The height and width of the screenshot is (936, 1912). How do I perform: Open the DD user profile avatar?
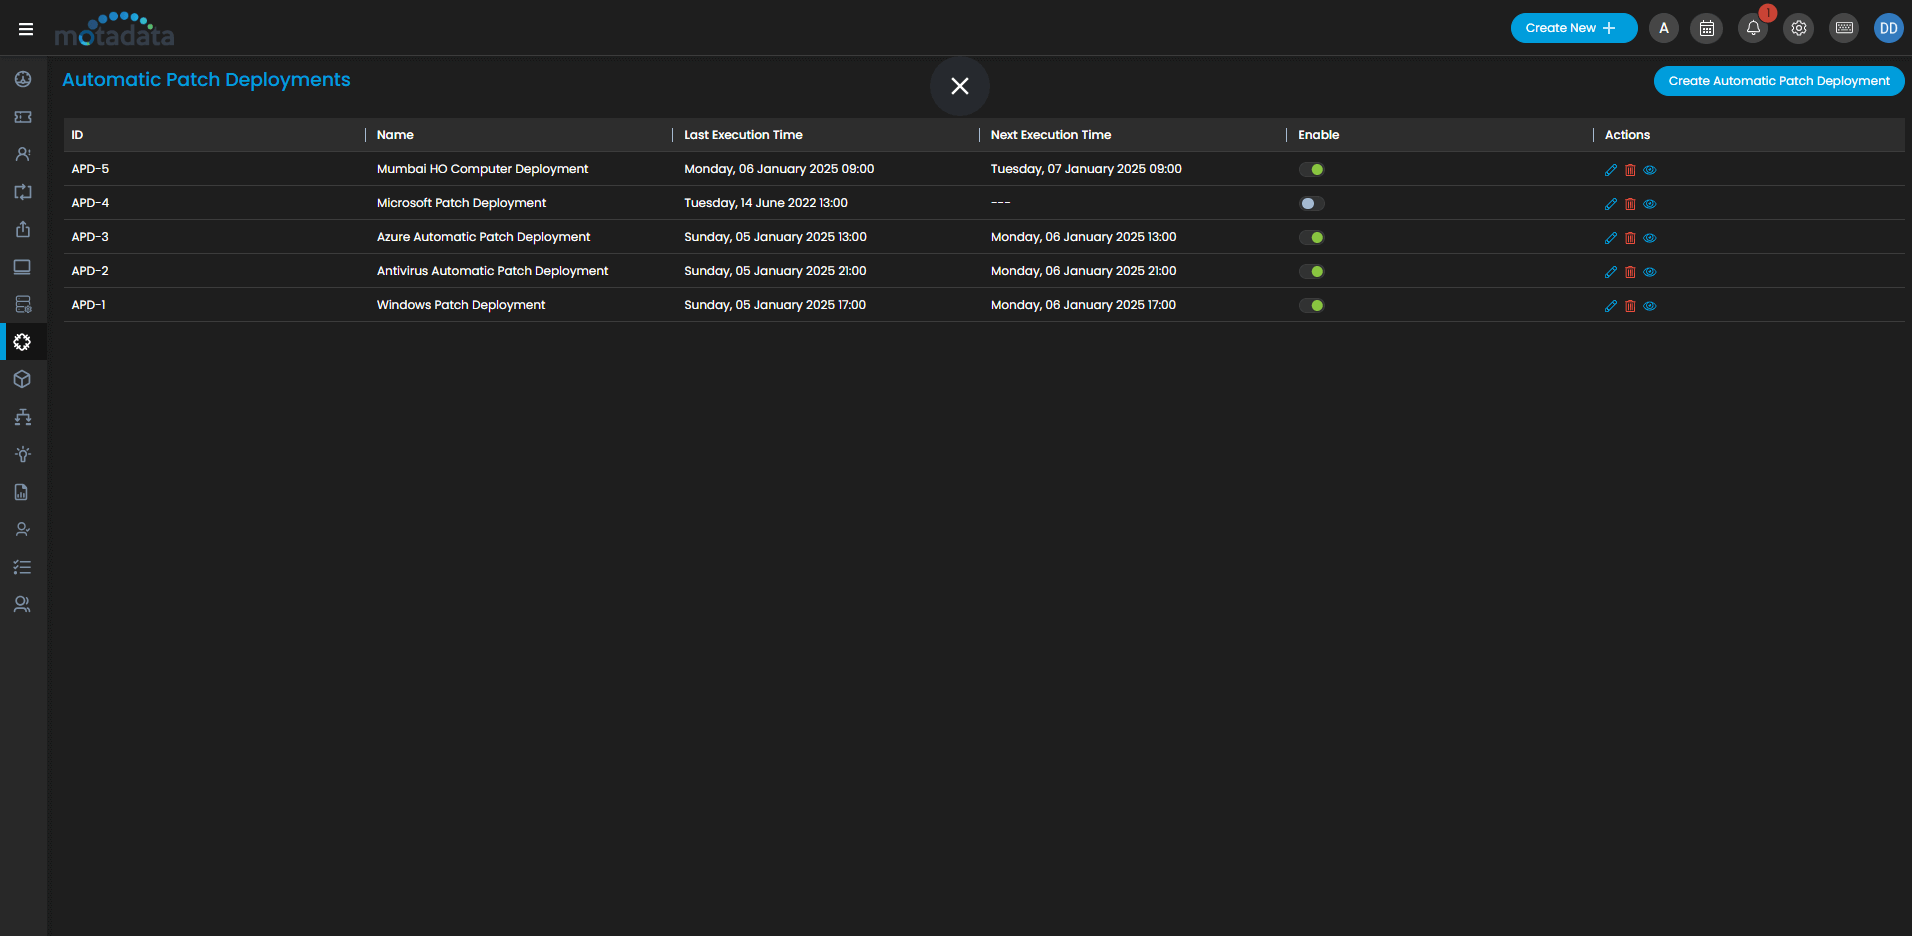tap(1889, 28)
